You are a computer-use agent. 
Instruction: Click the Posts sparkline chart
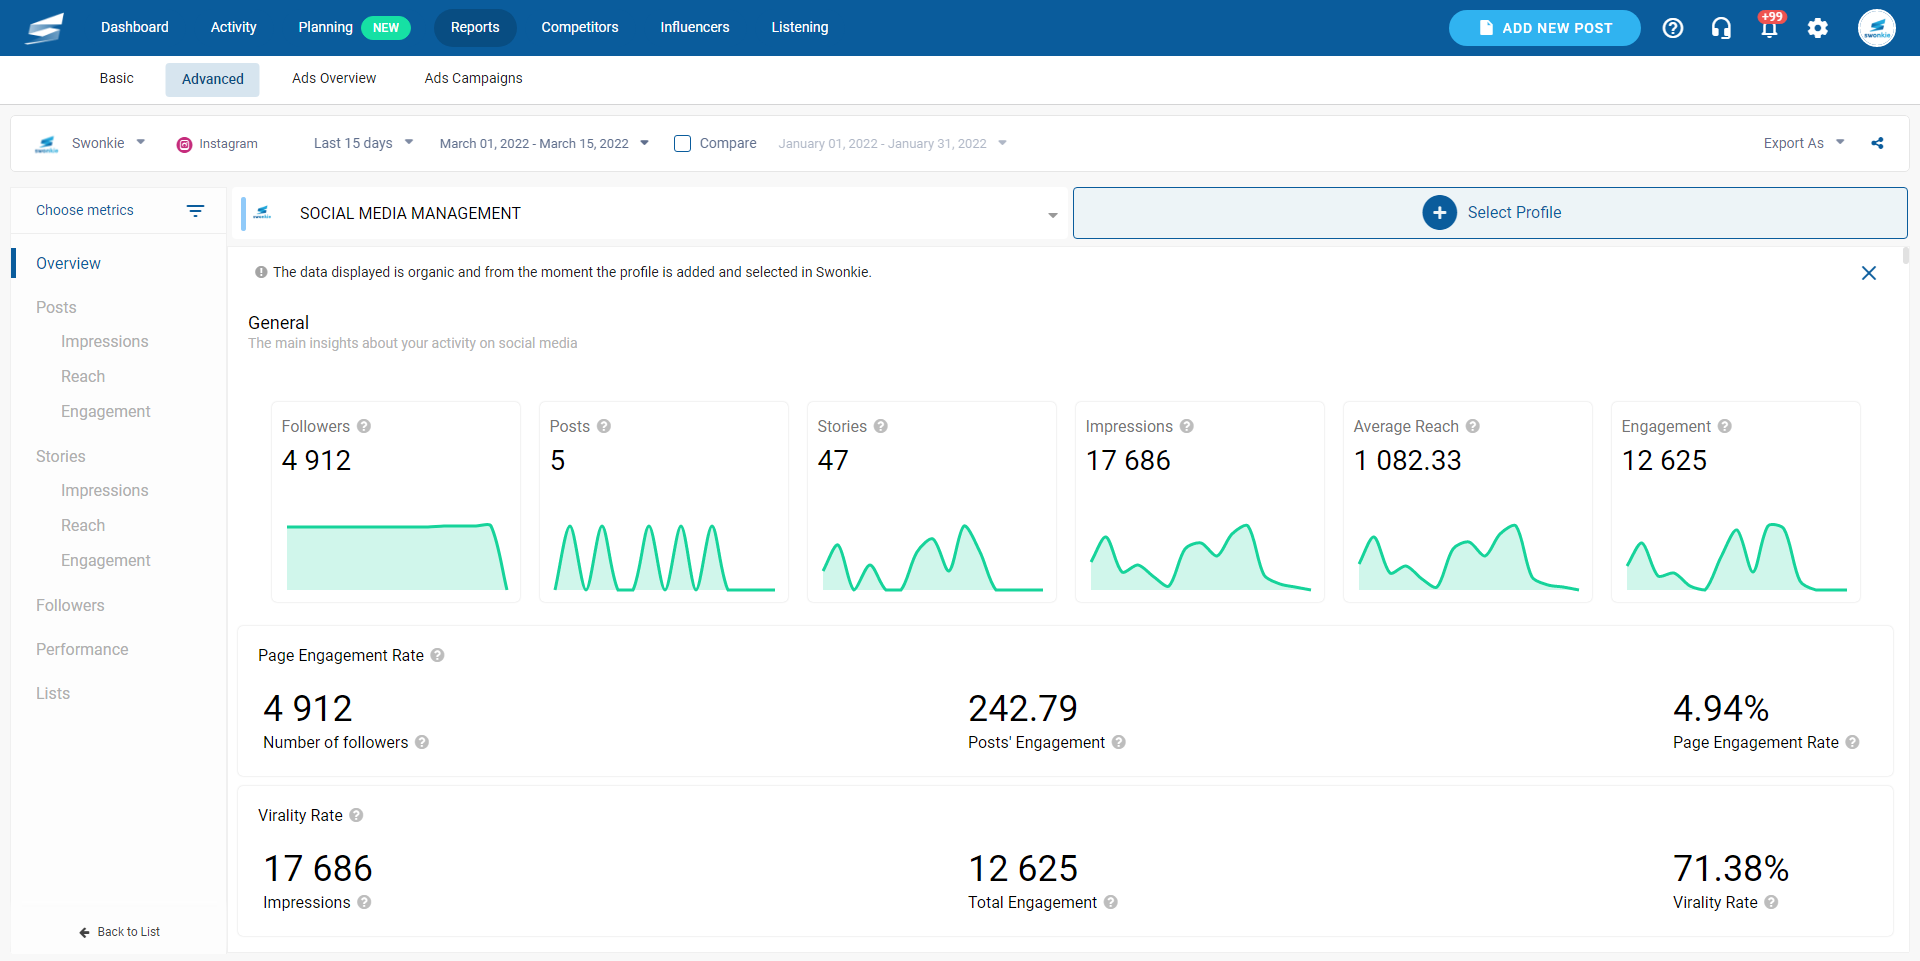pos(664,556)
